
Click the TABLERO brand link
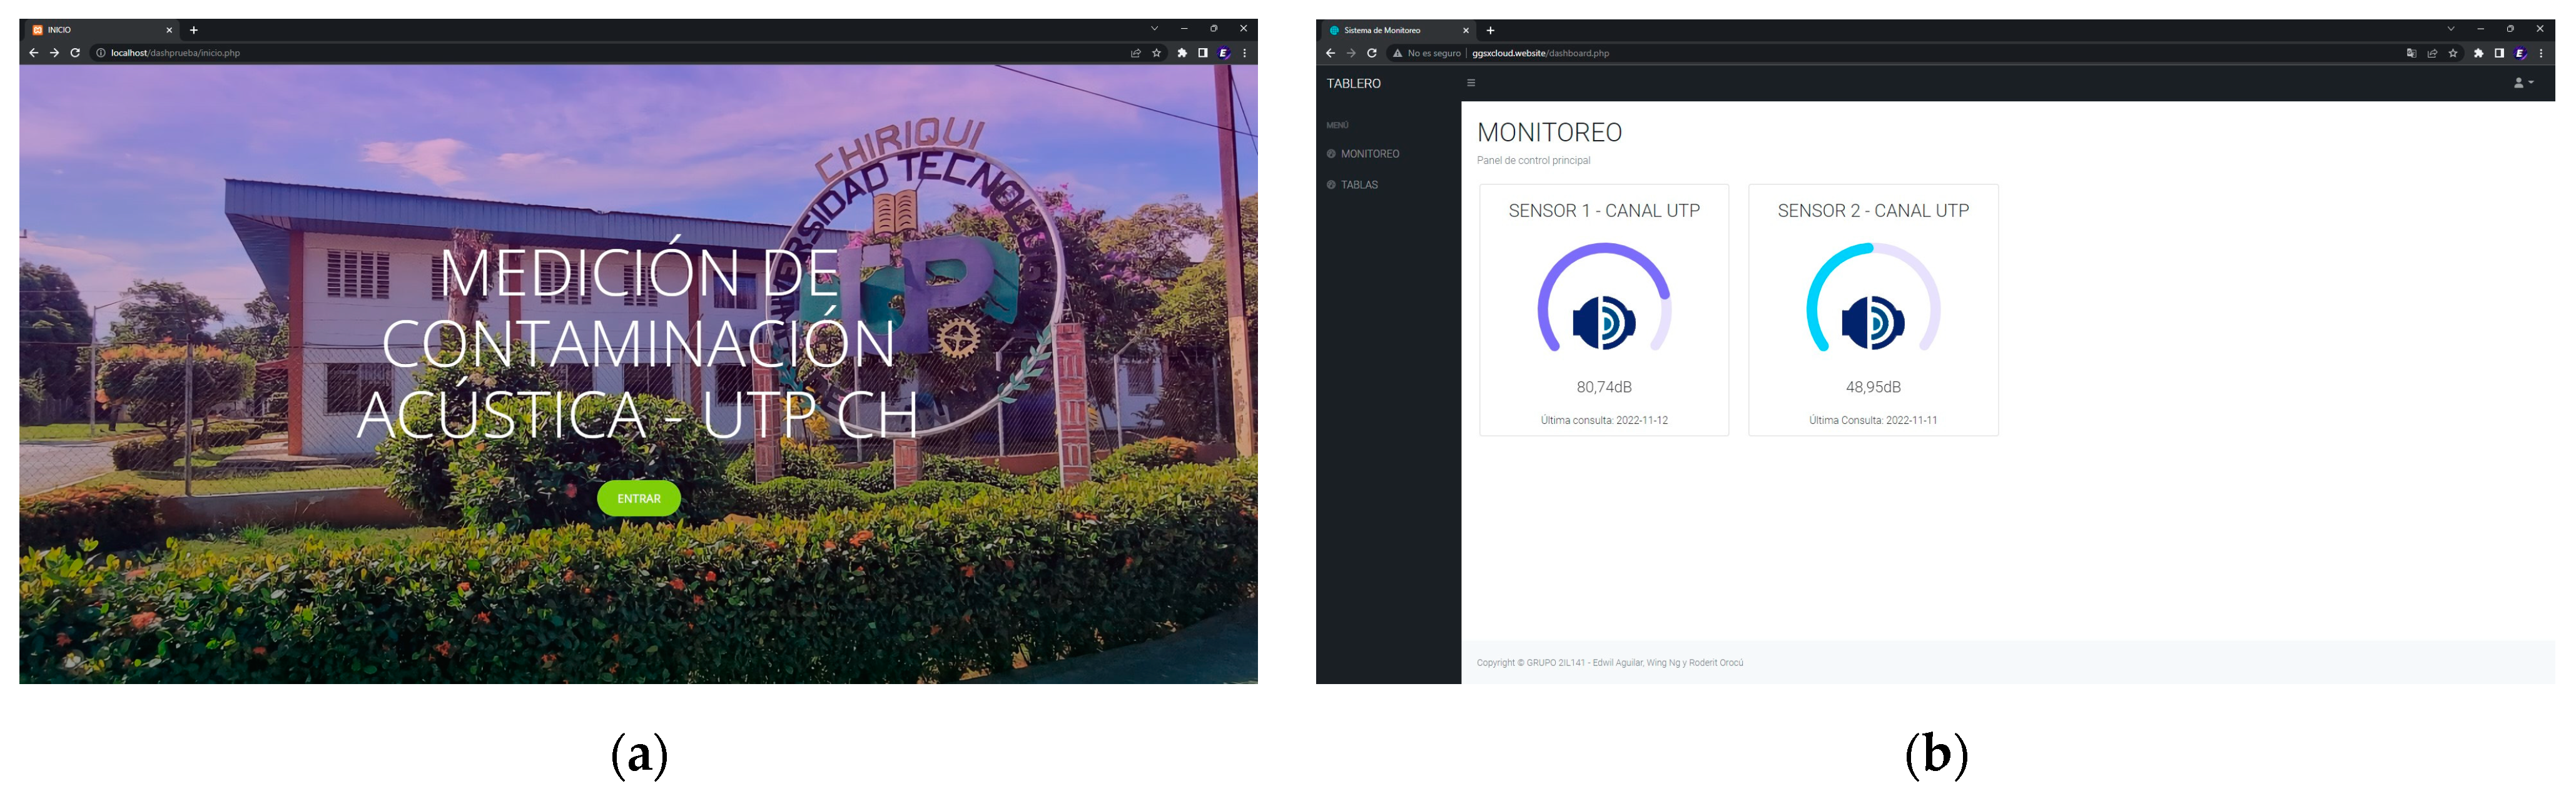1353,83
